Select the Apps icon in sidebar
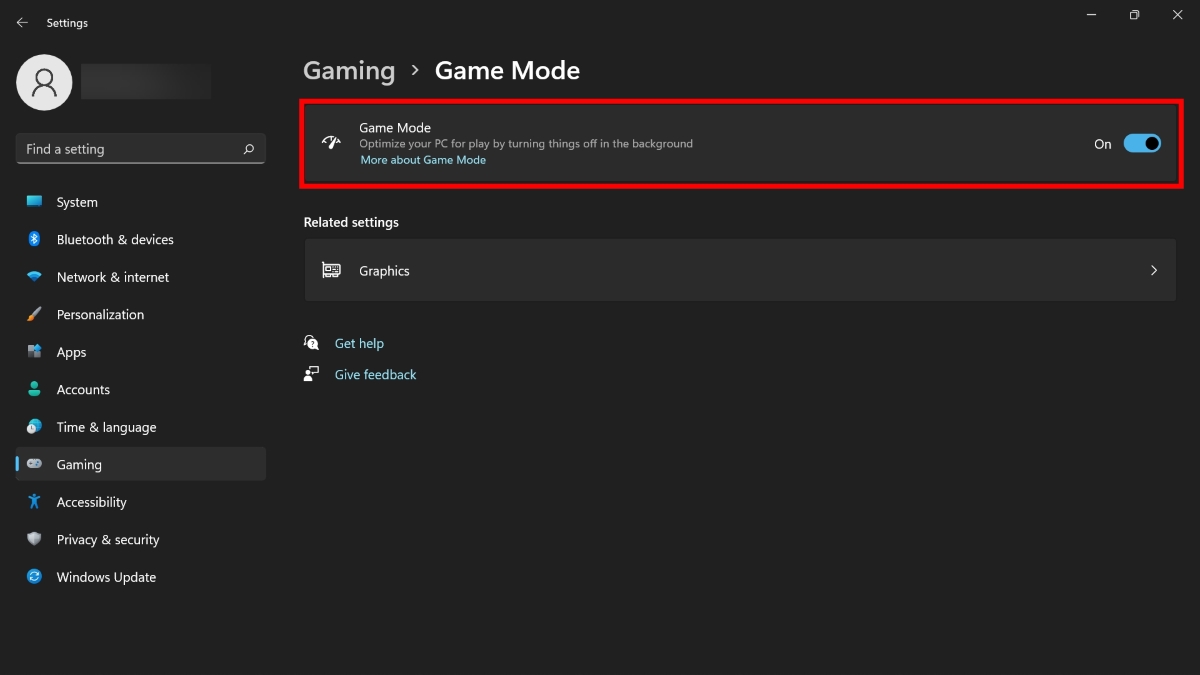Screen dimensions: 1200x675 point(34,352)
